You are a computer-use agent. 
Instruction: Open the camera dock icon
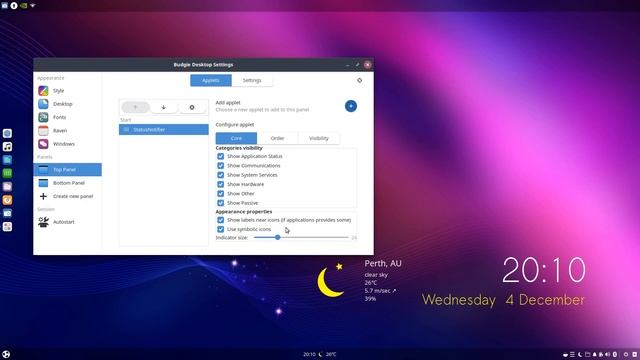[7, 213]
